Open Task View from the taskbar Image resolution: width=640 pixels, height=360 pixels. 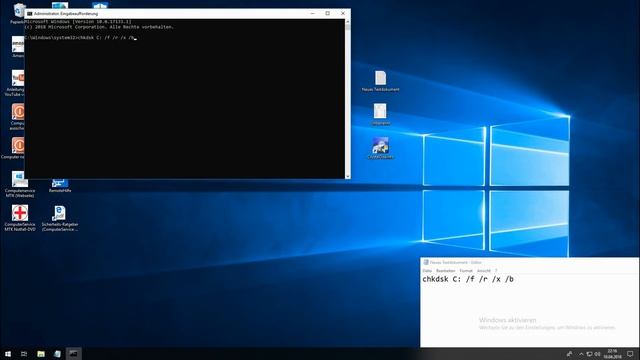coord(24,354)
